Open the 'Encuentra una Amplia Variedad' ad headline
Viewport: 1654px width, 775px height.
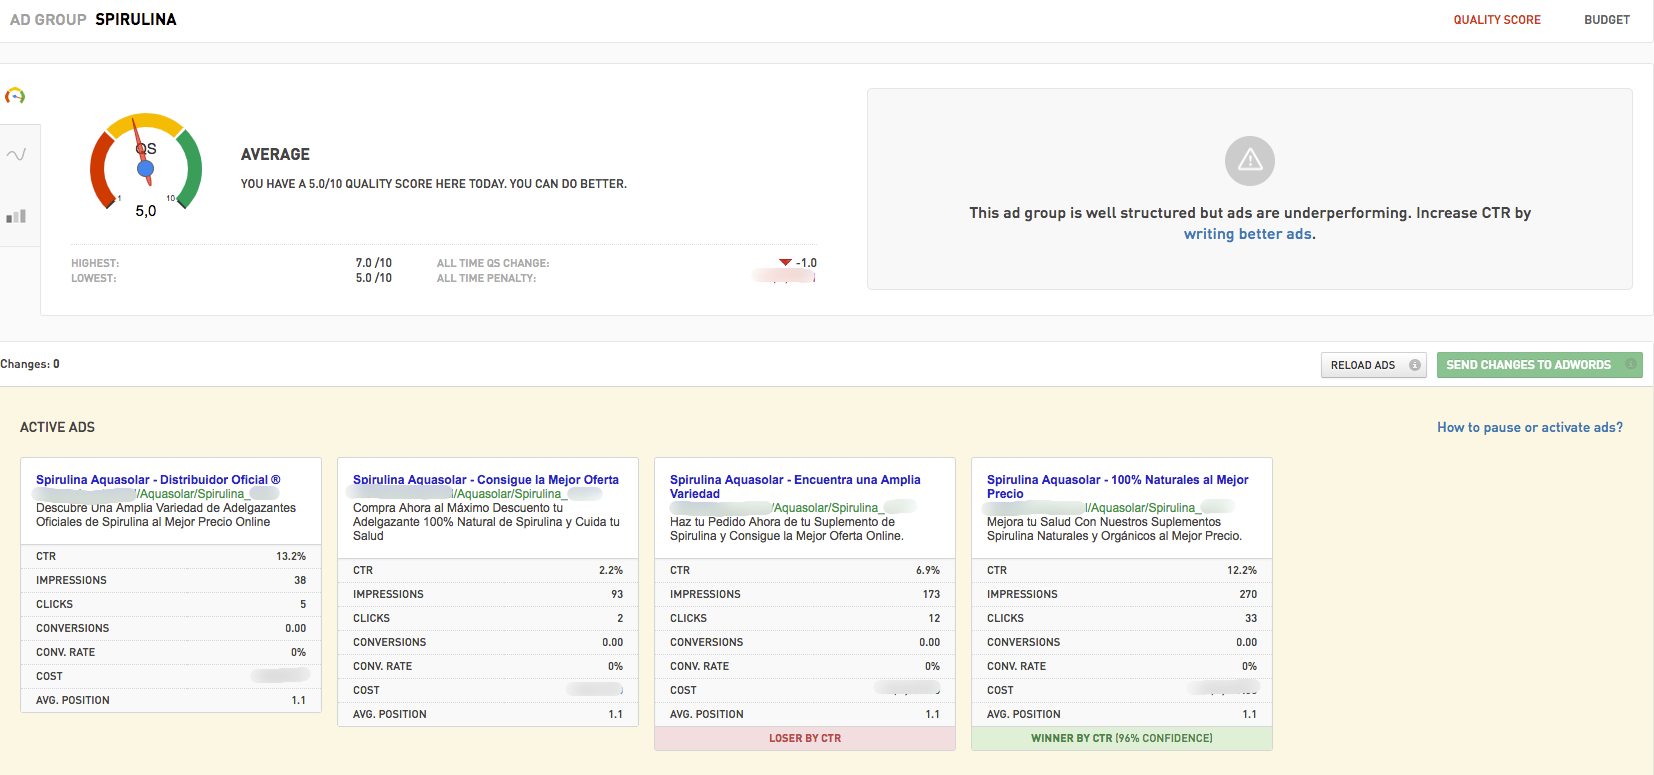(x=795, y=487)
